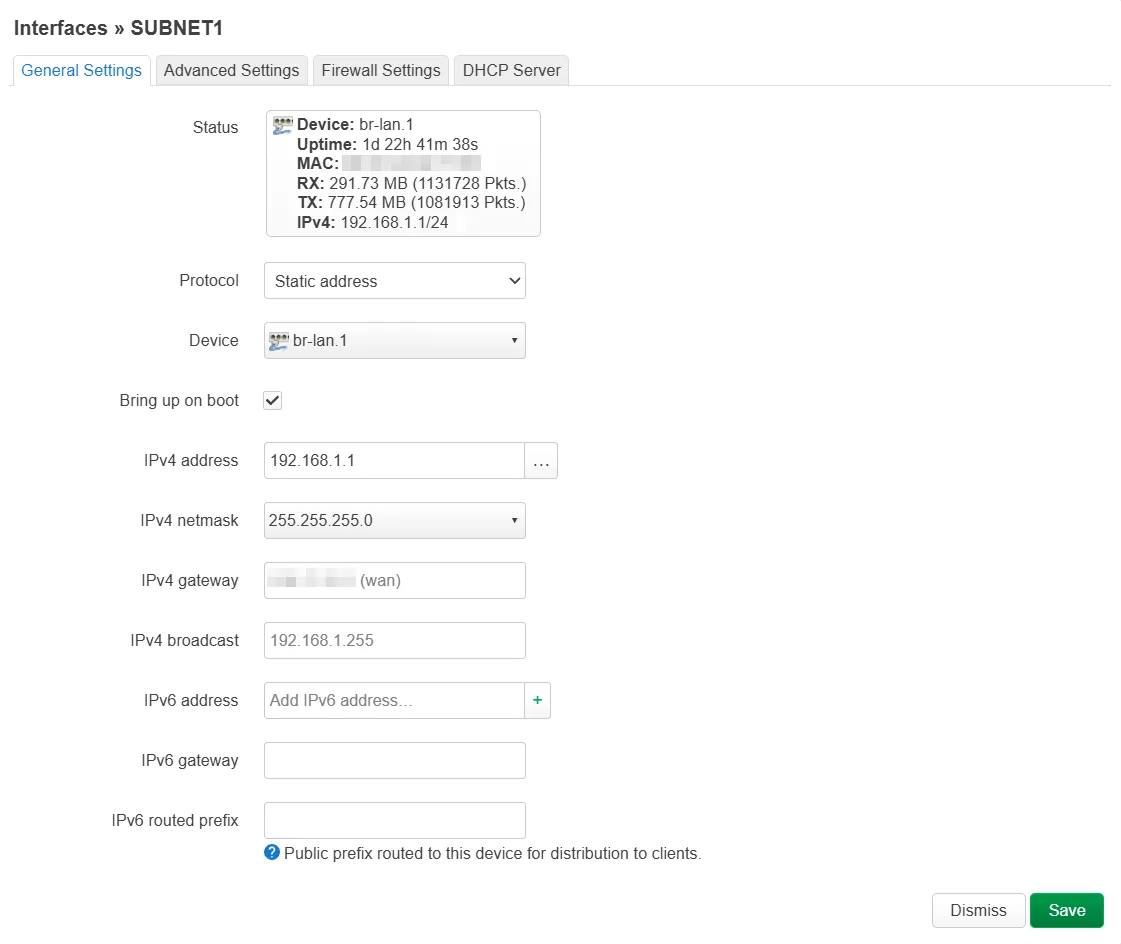Viewport: 1121px width, 944px height.
Task: Click the Bring up on boot label
Action: [x=179, y=400]
